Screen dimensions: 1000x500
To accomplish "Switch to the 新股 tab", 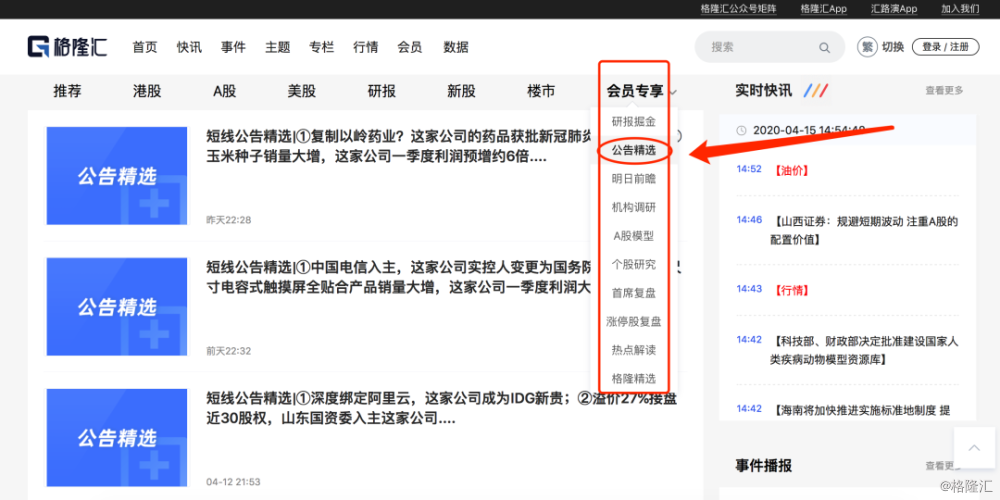I will pyautogui.click(x=461, y=91).
